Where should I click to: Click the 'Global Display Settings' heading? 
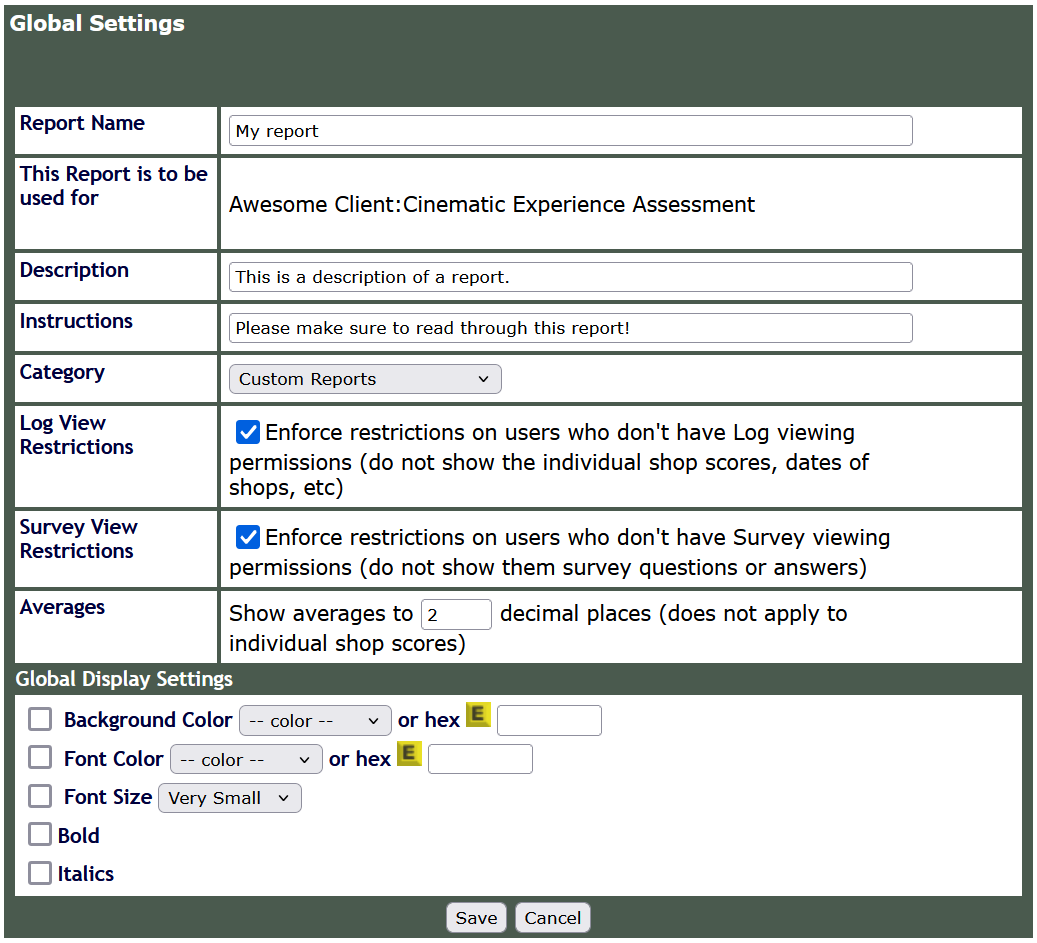coord(124,679)
